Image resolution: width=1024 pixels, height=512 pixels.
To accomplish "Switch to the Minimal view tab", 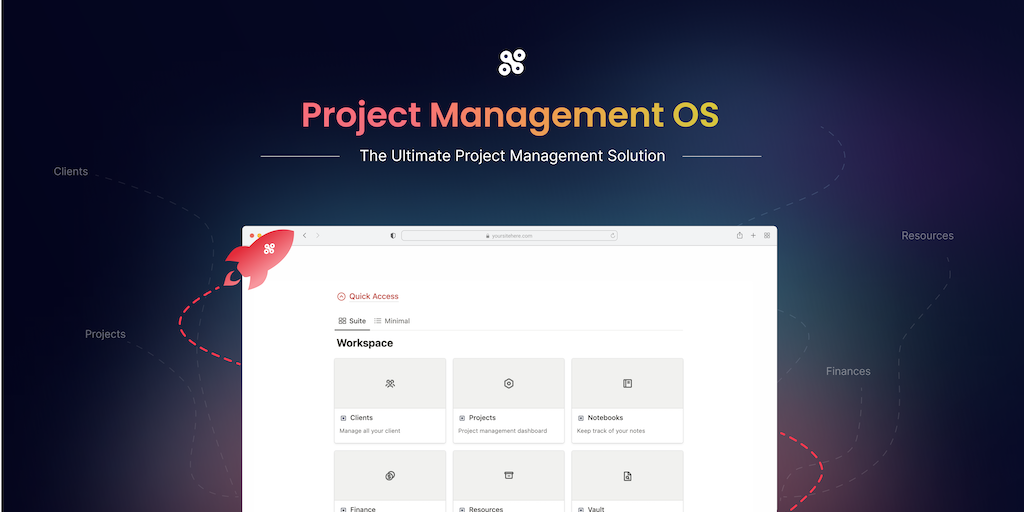I will click(x=392, y=321).
